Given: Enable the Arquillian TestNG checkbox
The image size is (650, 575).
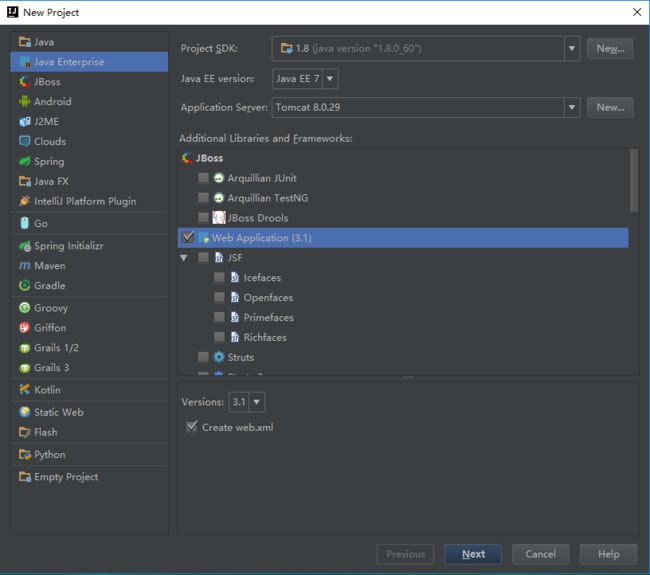Looking at the screenshot, I should pos(203,198).
